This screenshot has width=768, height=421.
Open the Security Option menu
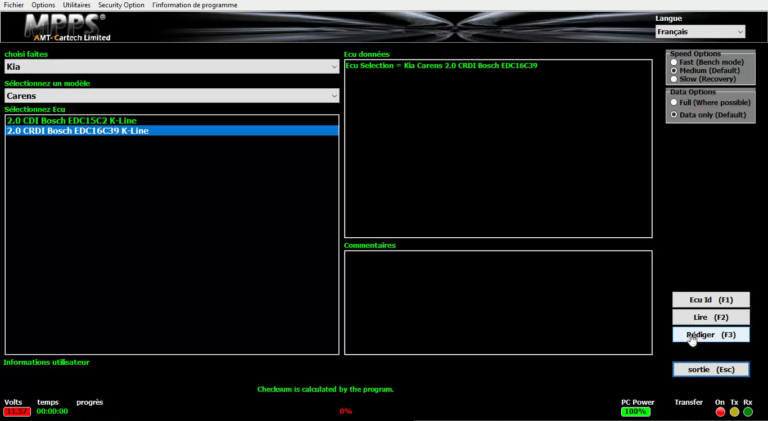tap(121, 5)
